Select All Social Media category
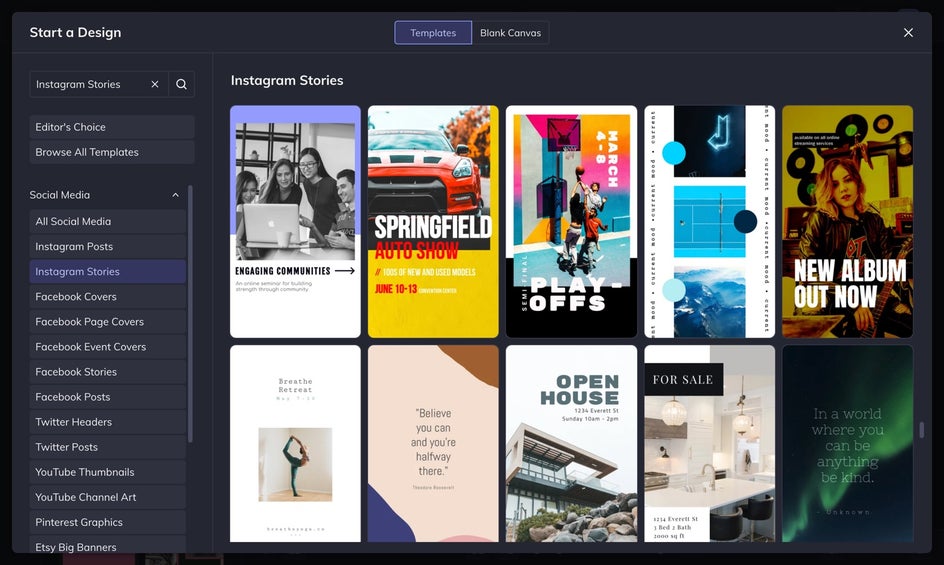The width and height of the screenshot is (944, 565). [x=108, y=222]
